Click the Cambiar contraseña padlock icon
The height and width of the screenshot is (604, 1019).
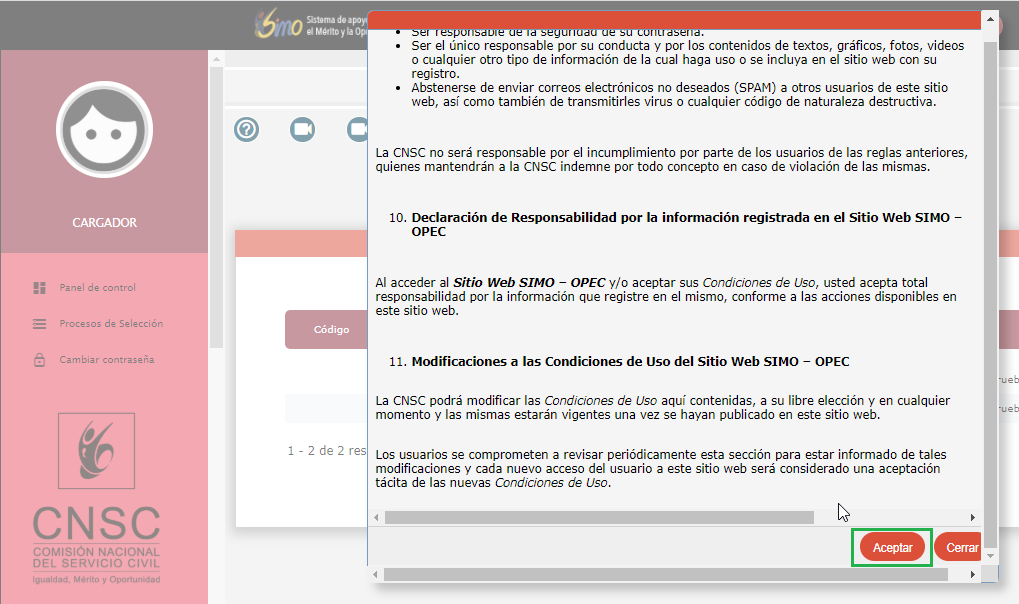pyautogui.click(x=40, y=360)
